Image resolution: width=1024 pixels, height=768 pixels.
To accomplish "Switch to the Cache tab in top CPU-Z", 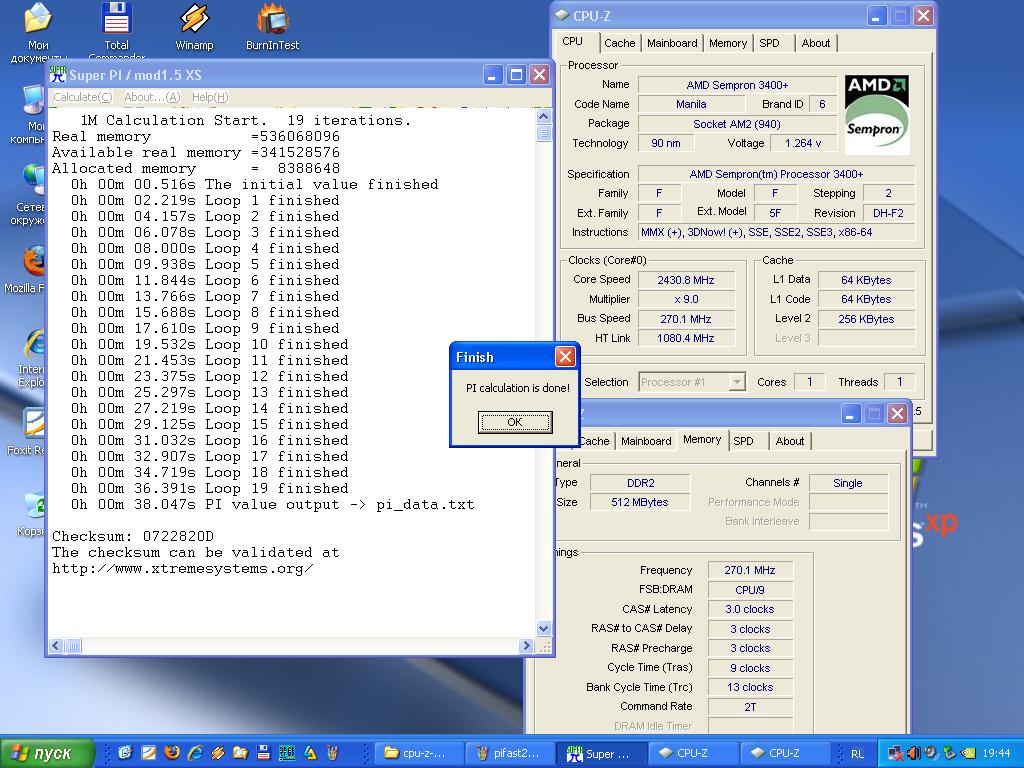I will point(619,43).
